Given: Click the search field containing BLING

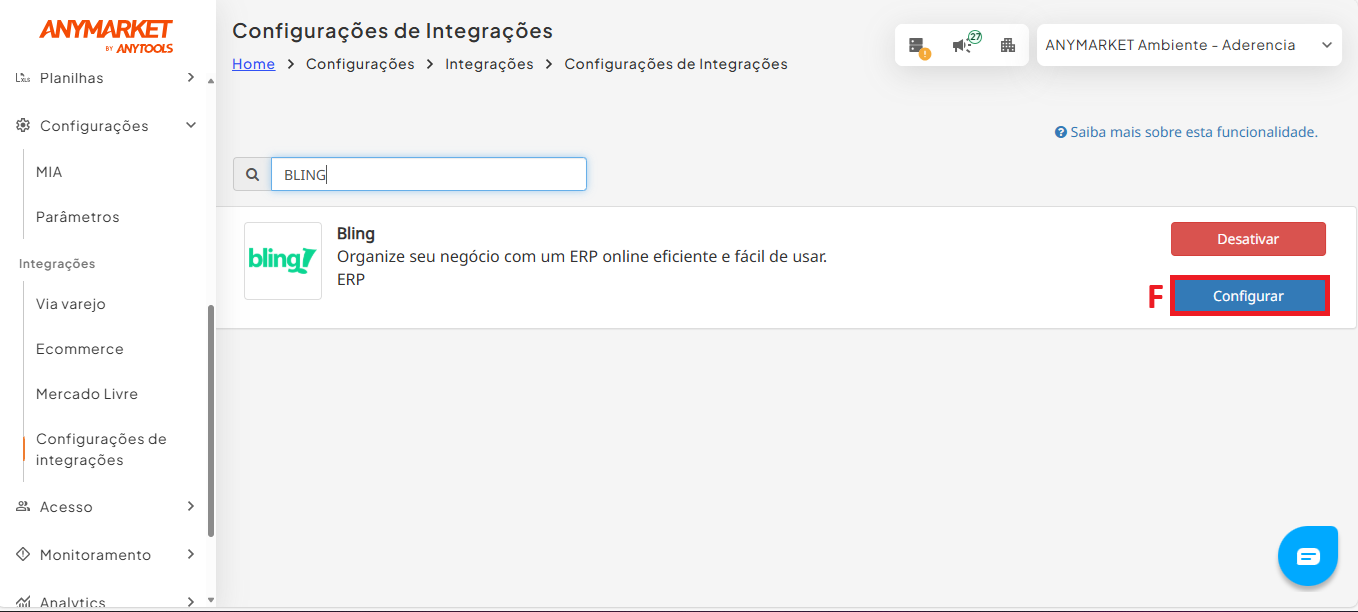Looking at the screenshot, I should 428,174.
